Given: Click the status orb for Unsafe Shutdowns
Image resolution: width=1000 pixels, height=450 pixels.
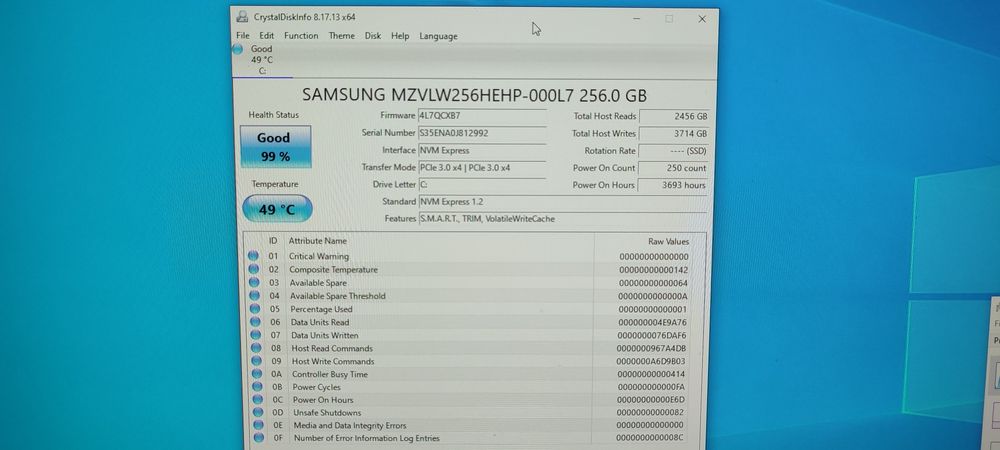Looking at the screenshot, I should pyautogui.click(x=258, y=412).
